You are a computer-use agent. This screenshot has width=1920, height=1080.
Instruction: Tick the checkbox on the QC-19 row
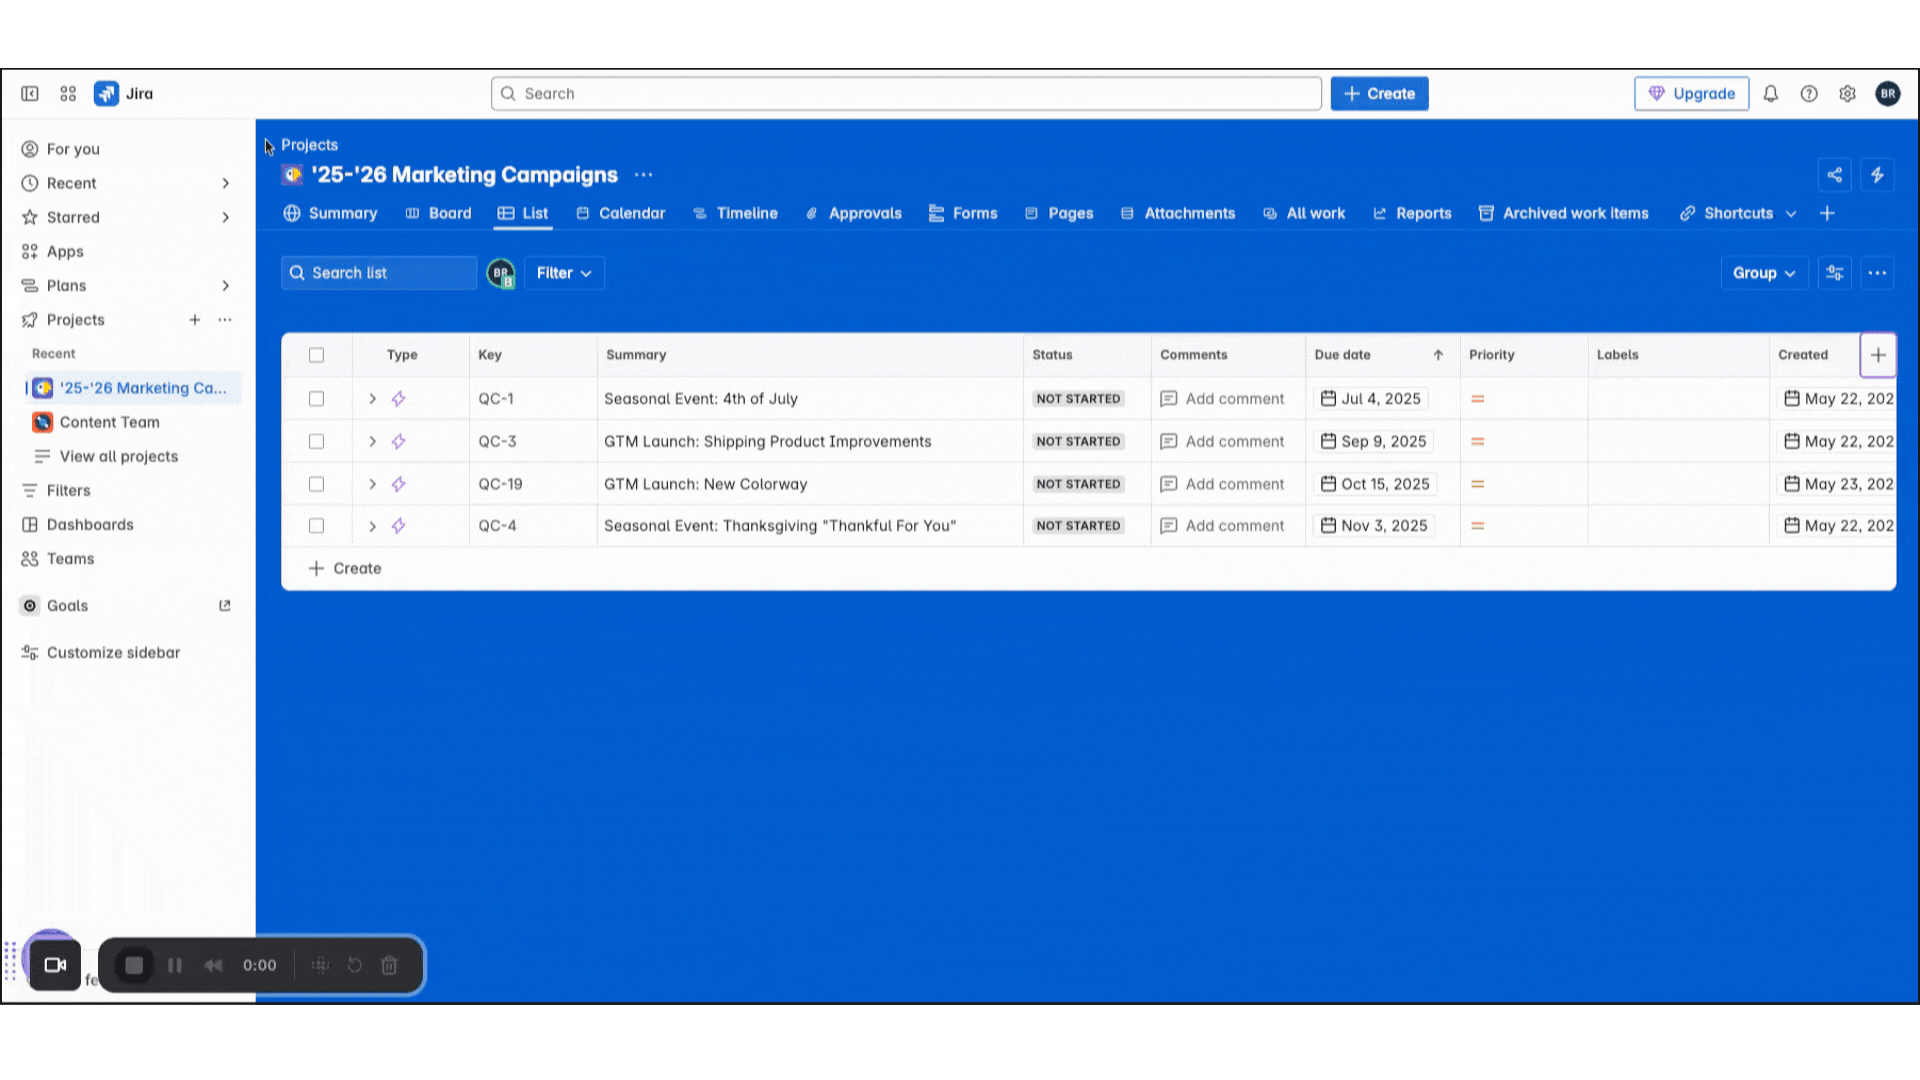316,483
